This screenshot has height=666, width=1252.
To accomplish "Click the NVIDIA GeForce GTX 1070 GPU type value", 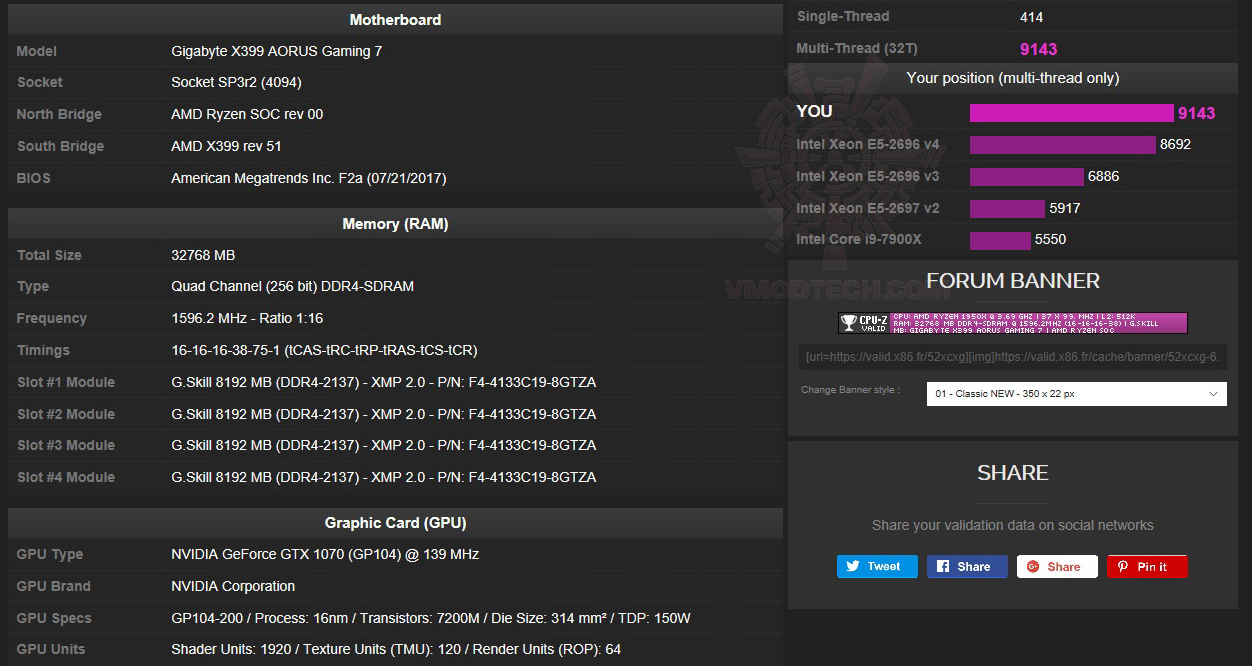I will tap(325, 554).
